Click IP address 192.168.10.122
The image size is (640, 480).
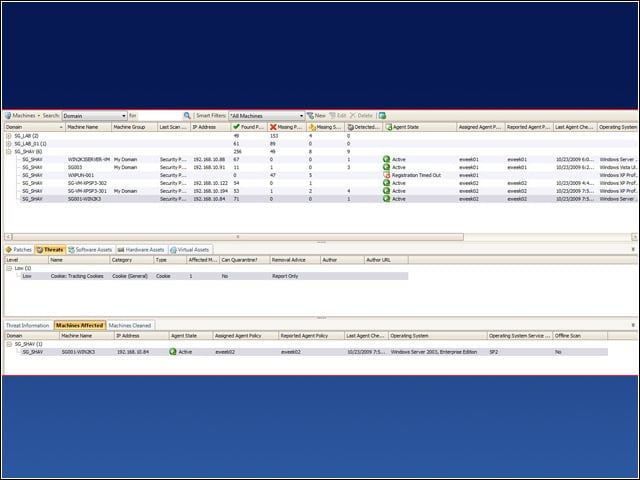(211, 183)
